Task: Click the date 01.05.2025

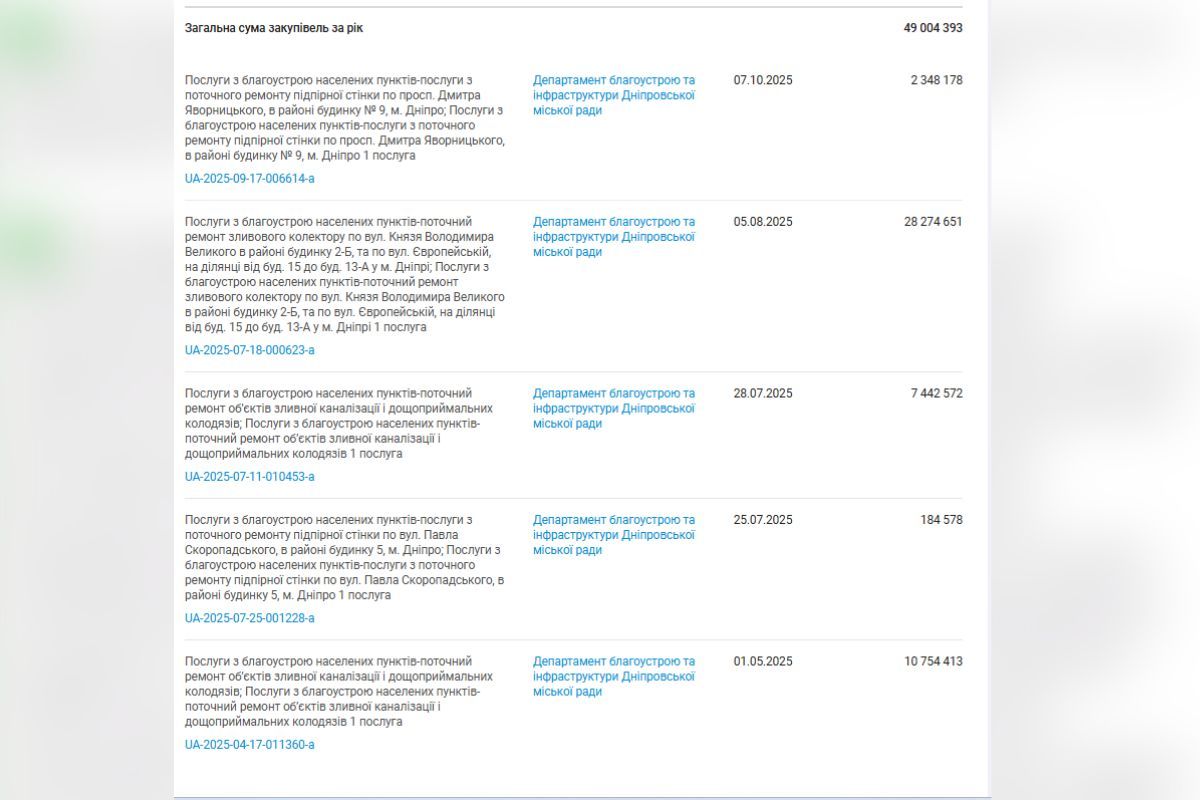Action: [x=762, y=662]
